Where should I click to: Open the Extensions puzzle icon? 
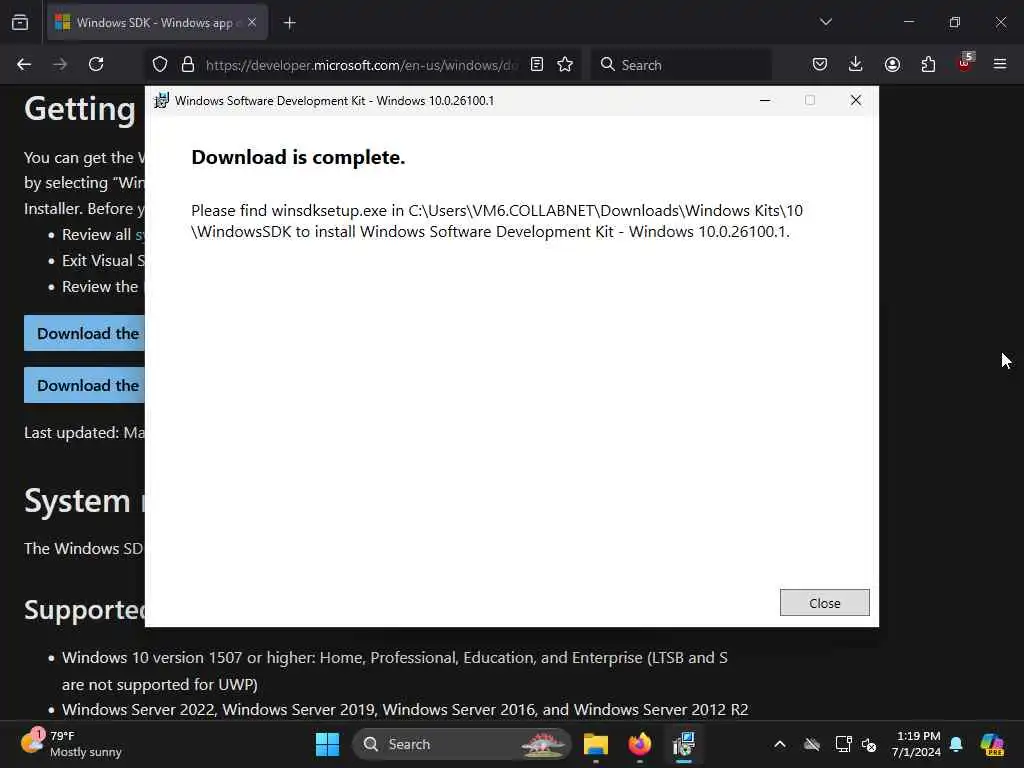click(x=928, y=64)
